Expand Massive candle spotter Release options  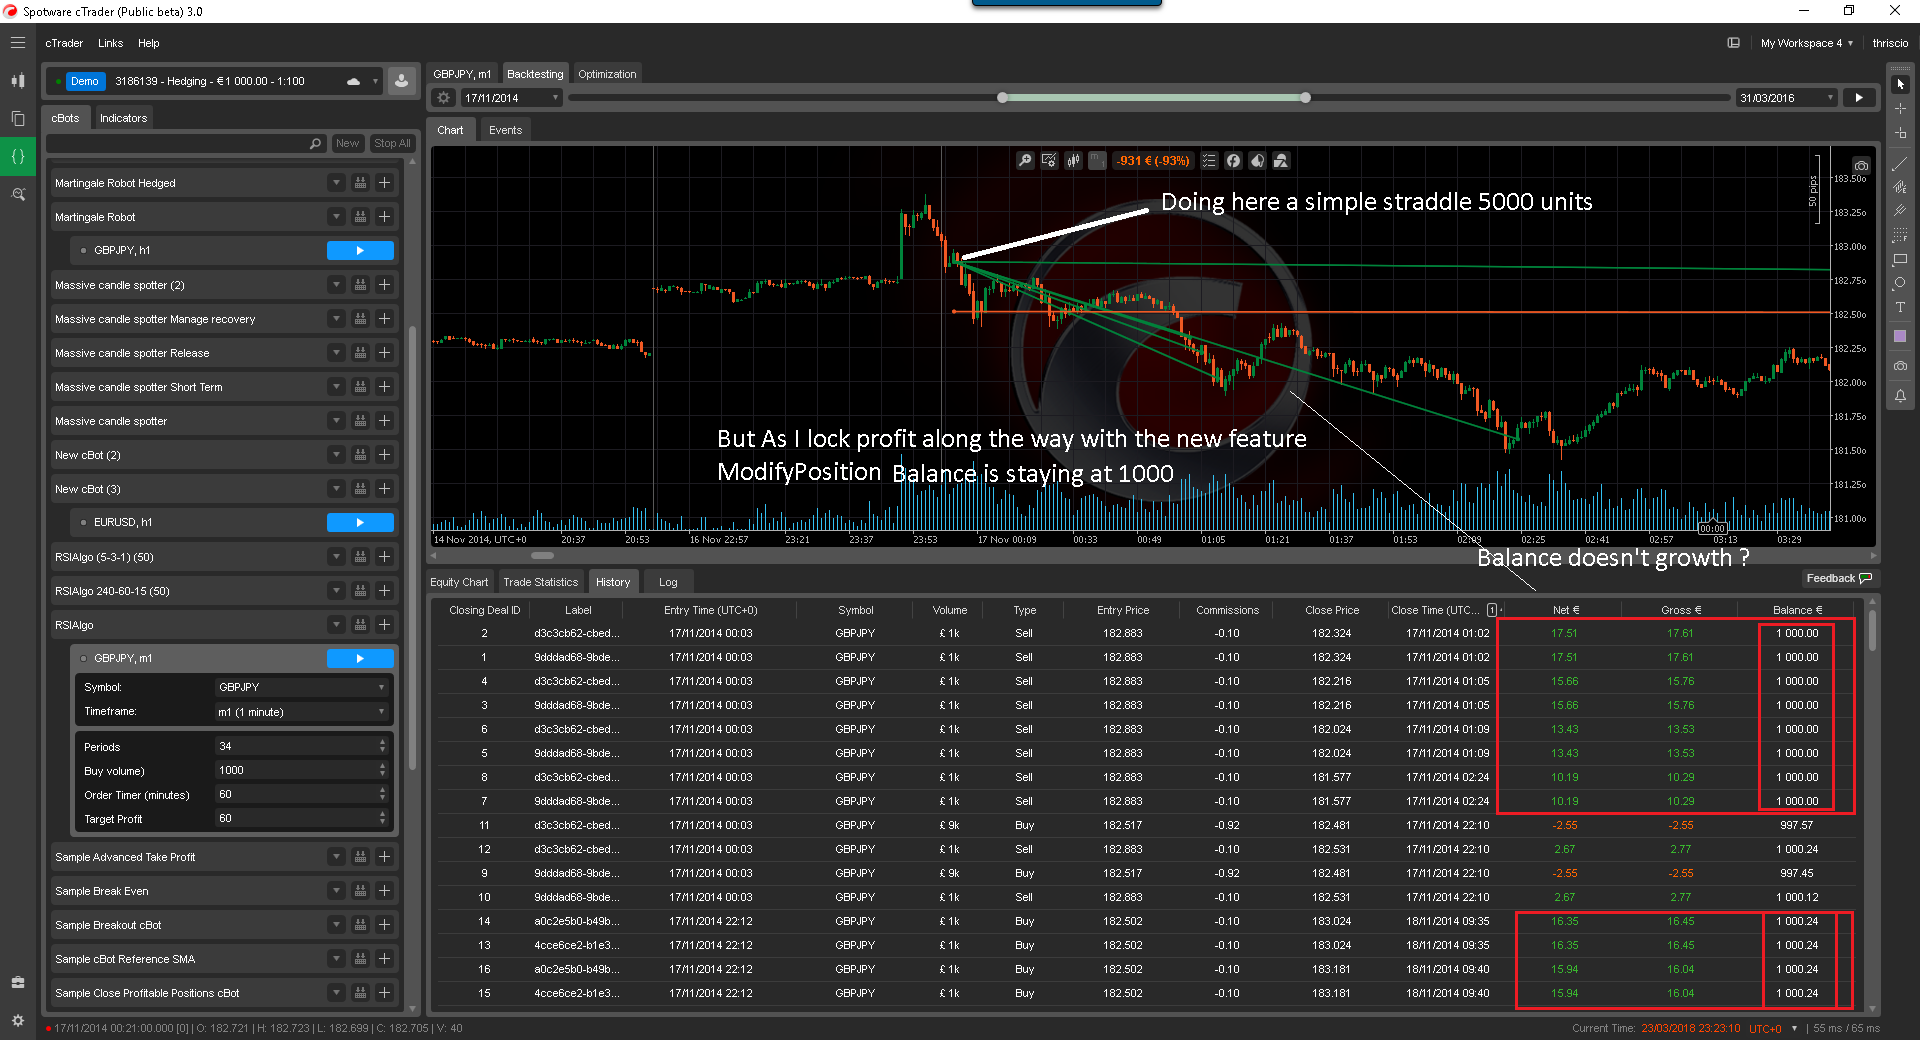coord(336,353)
